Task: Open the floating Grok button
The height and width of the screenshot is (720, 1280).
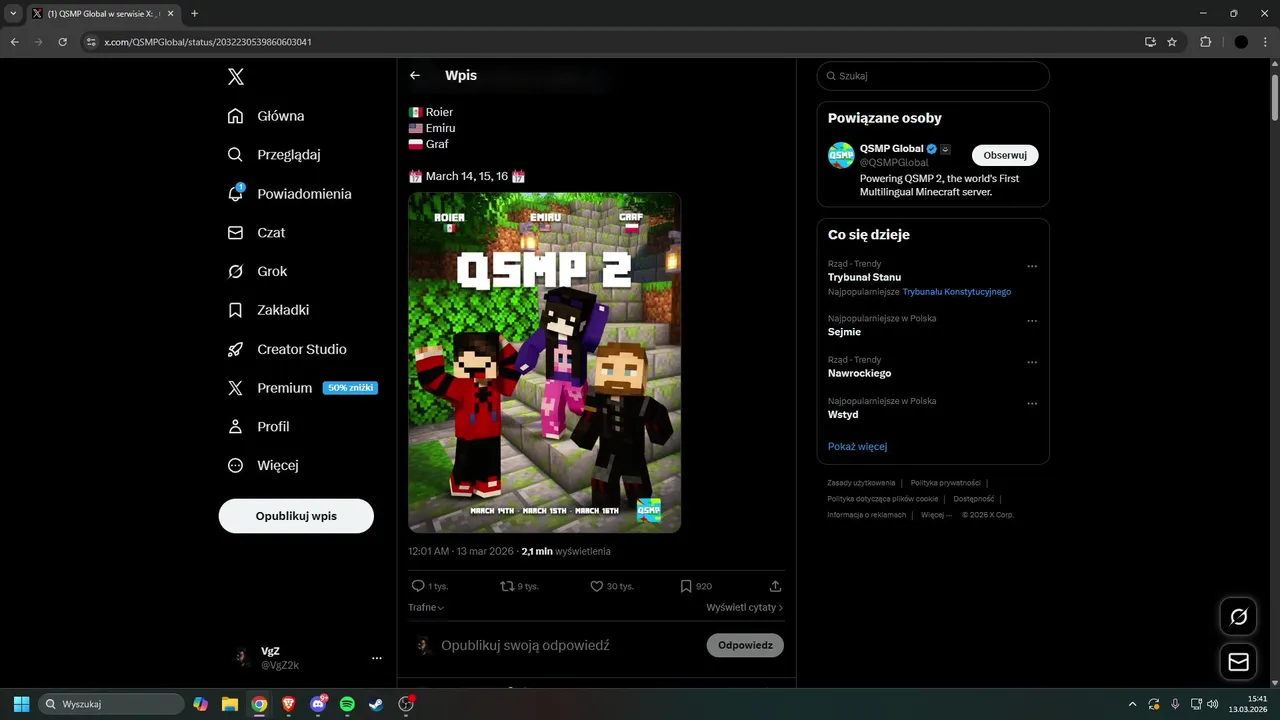Action: pos(1239,616)
